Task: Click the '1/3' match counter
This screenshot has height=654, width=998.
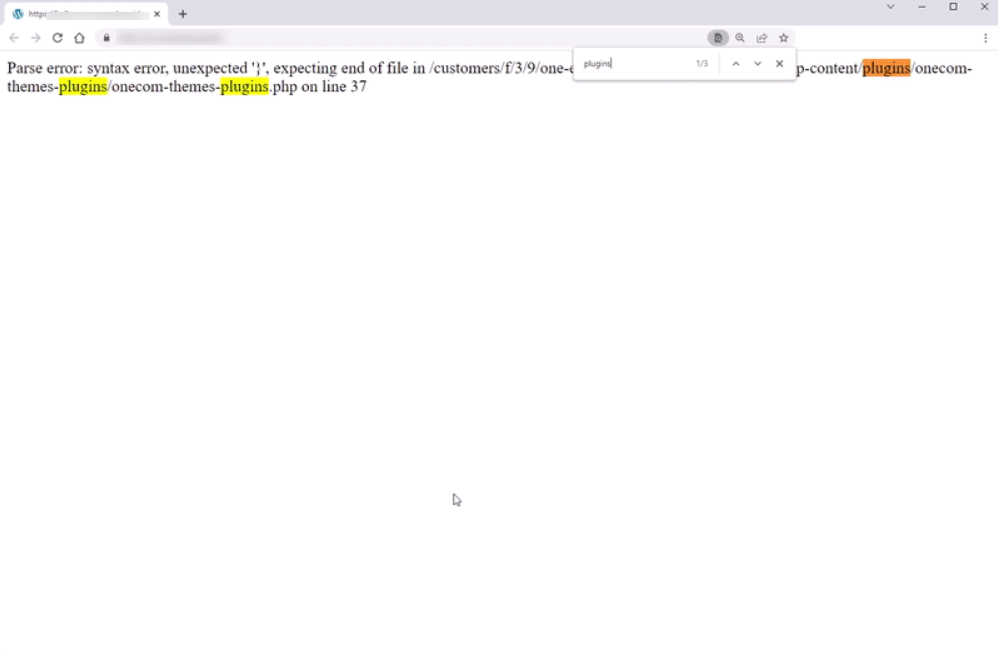Action: 701,64
